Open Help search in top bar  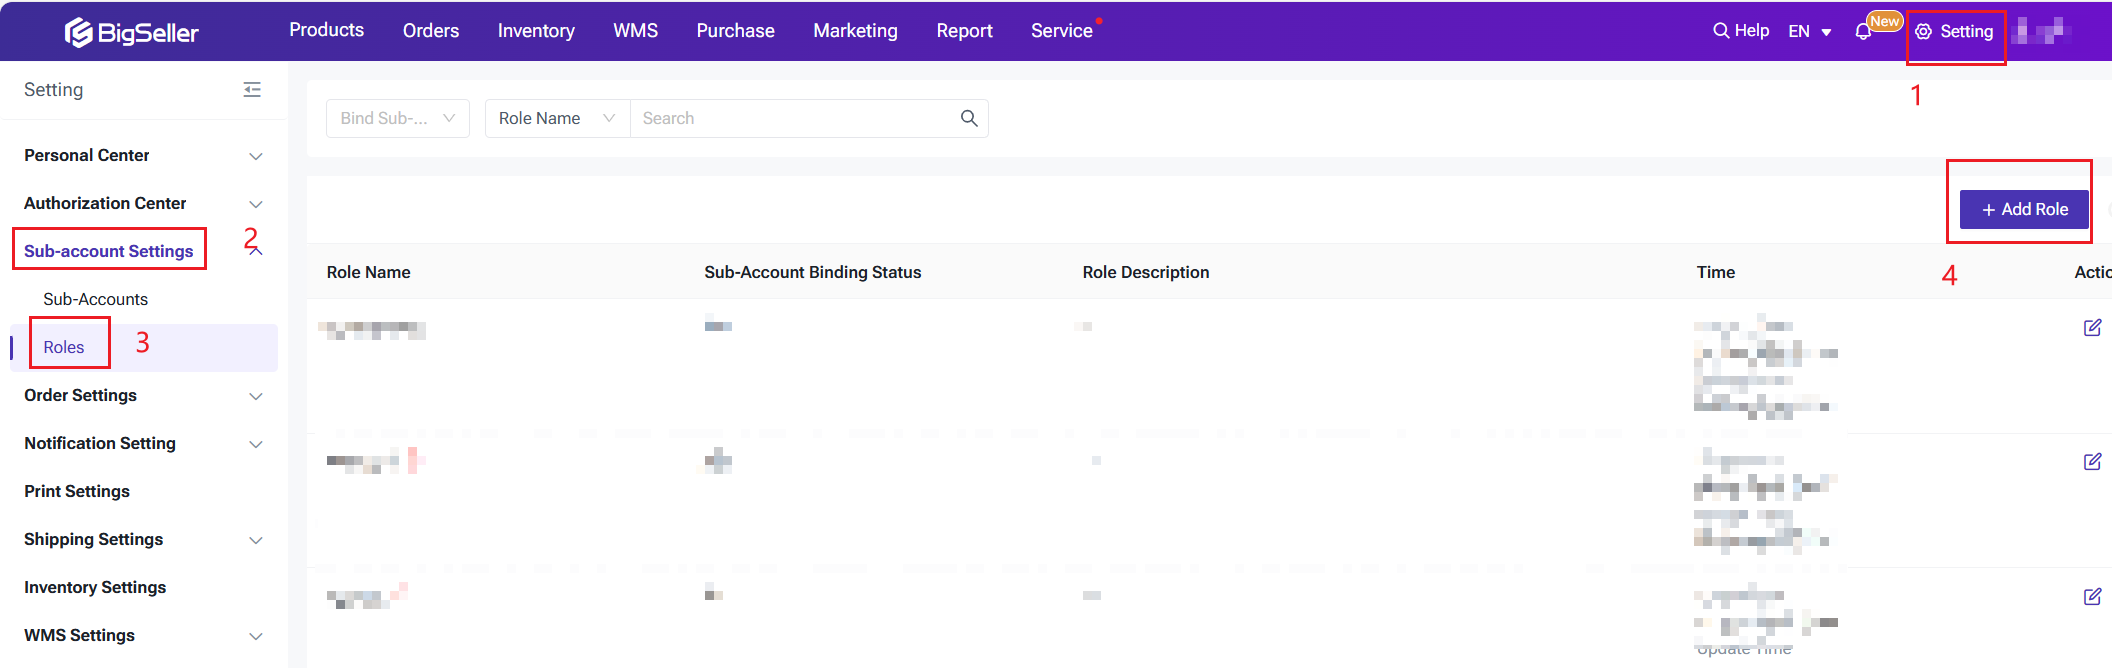[1741, 31]
